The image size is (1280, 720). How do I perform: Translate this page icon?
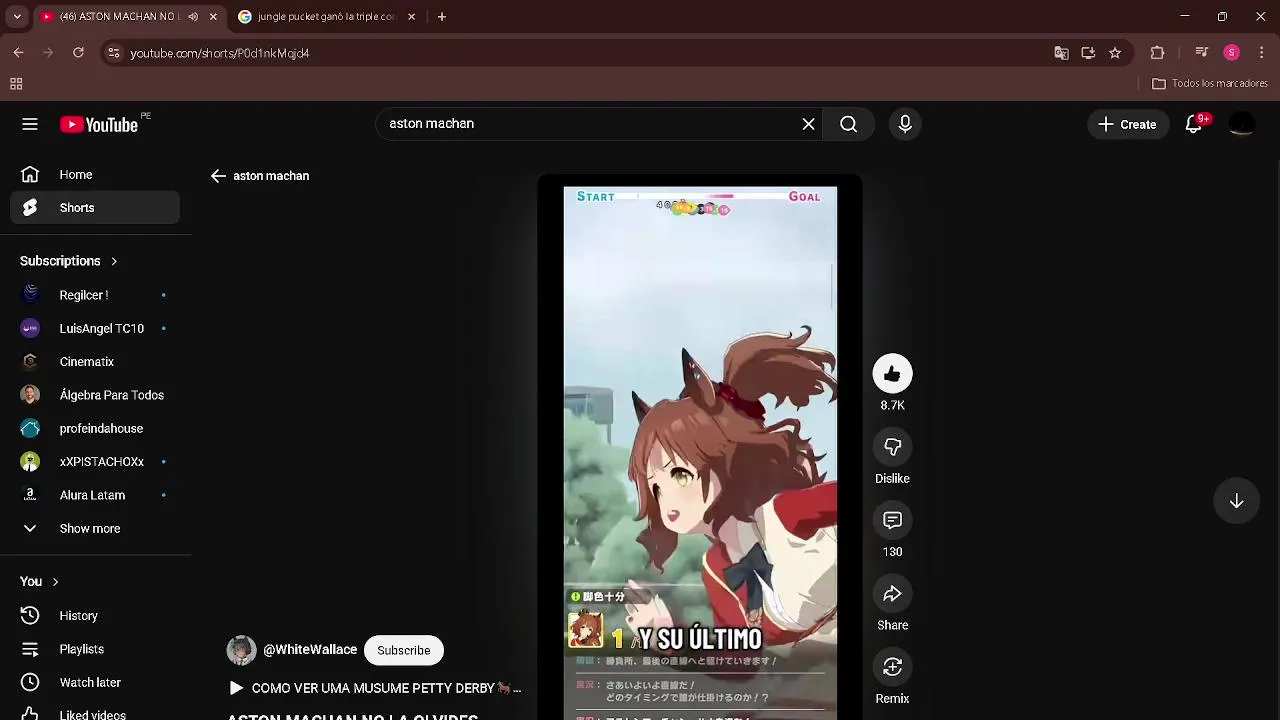coord(1061,53)
